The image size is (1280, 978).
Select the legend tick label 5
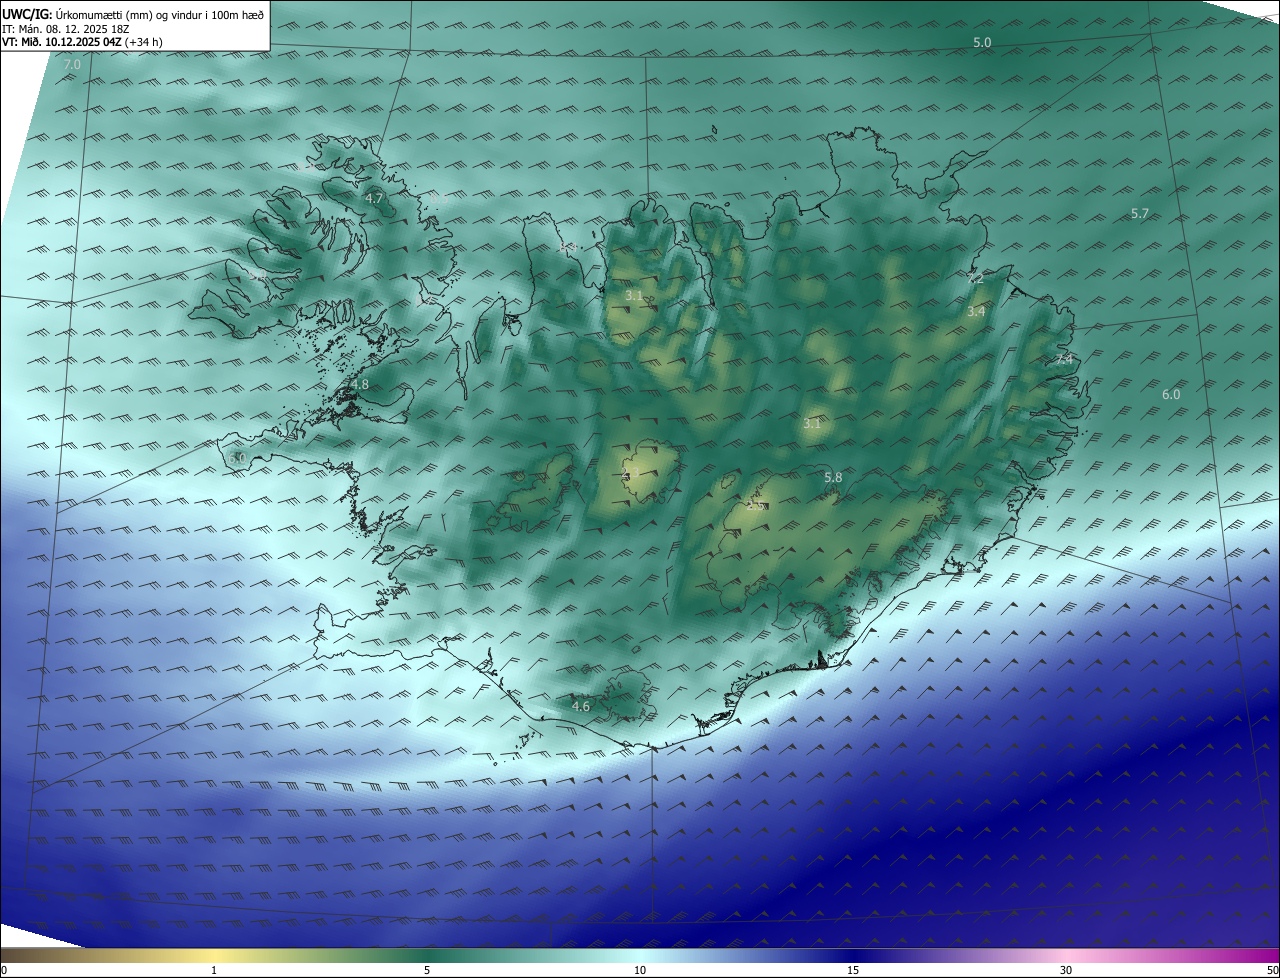click(x=427, y=970)
